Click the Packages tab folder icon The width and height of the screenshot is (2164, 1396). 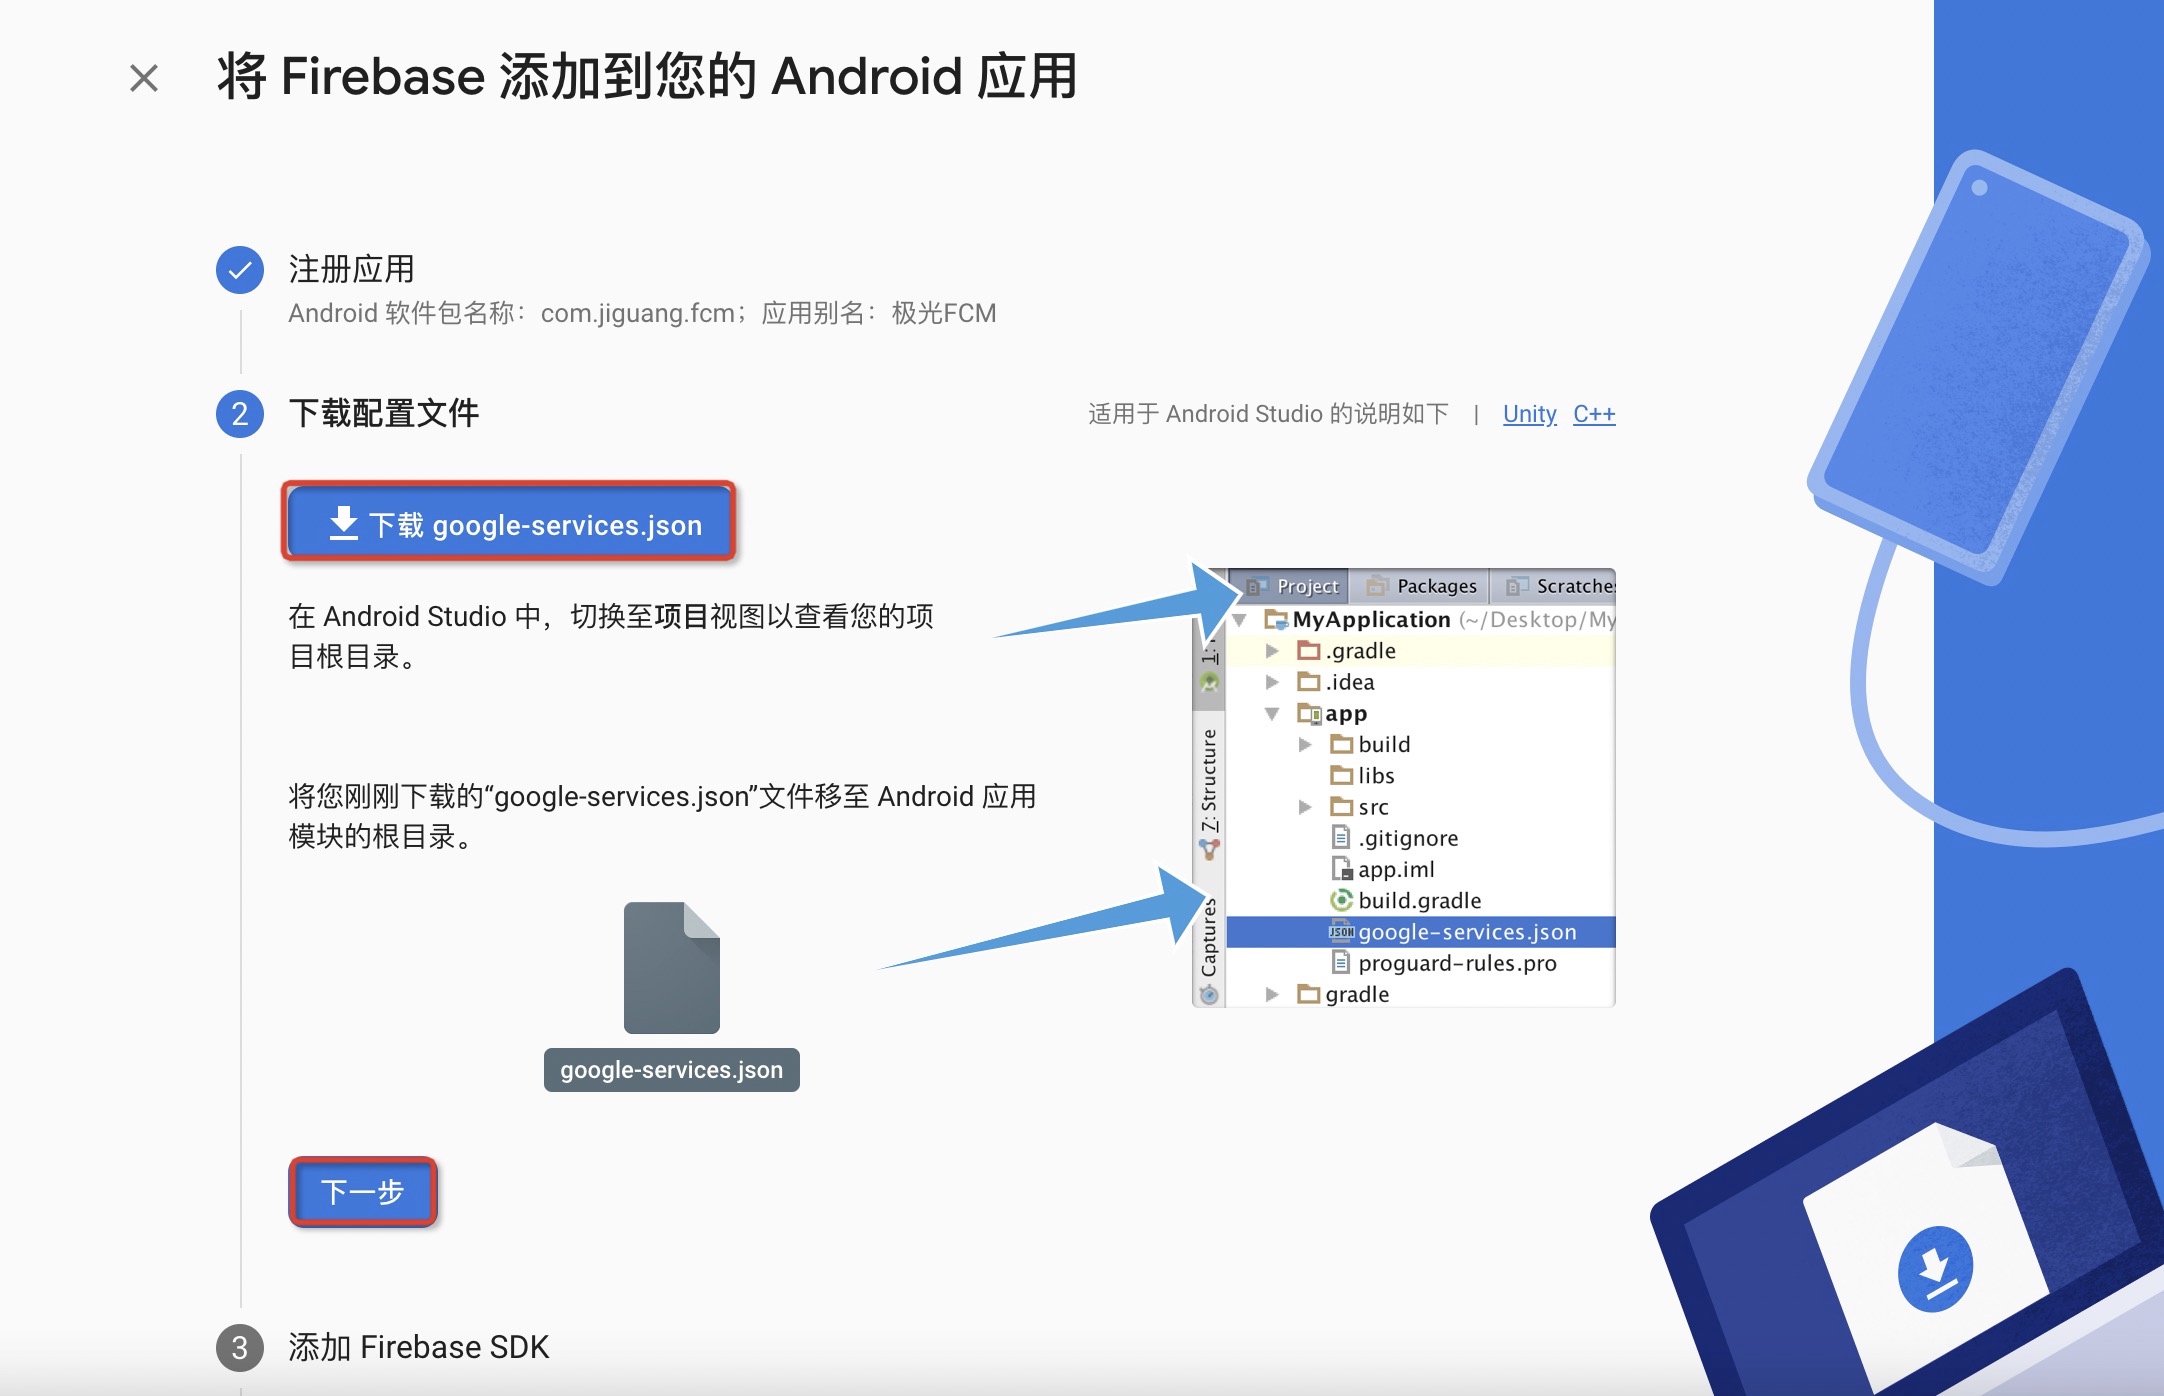tap(1377, 586)
